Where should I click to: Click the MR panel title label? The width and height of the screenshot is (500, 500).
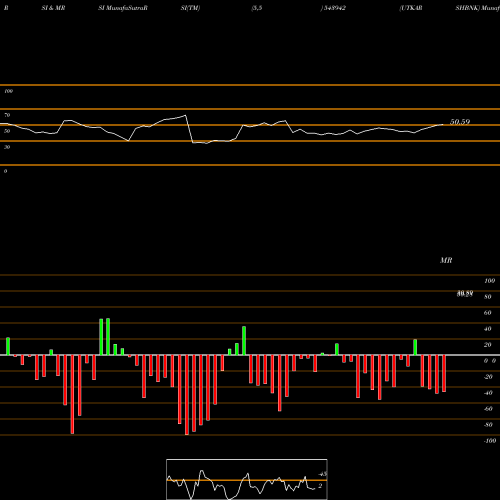point(446,260)
